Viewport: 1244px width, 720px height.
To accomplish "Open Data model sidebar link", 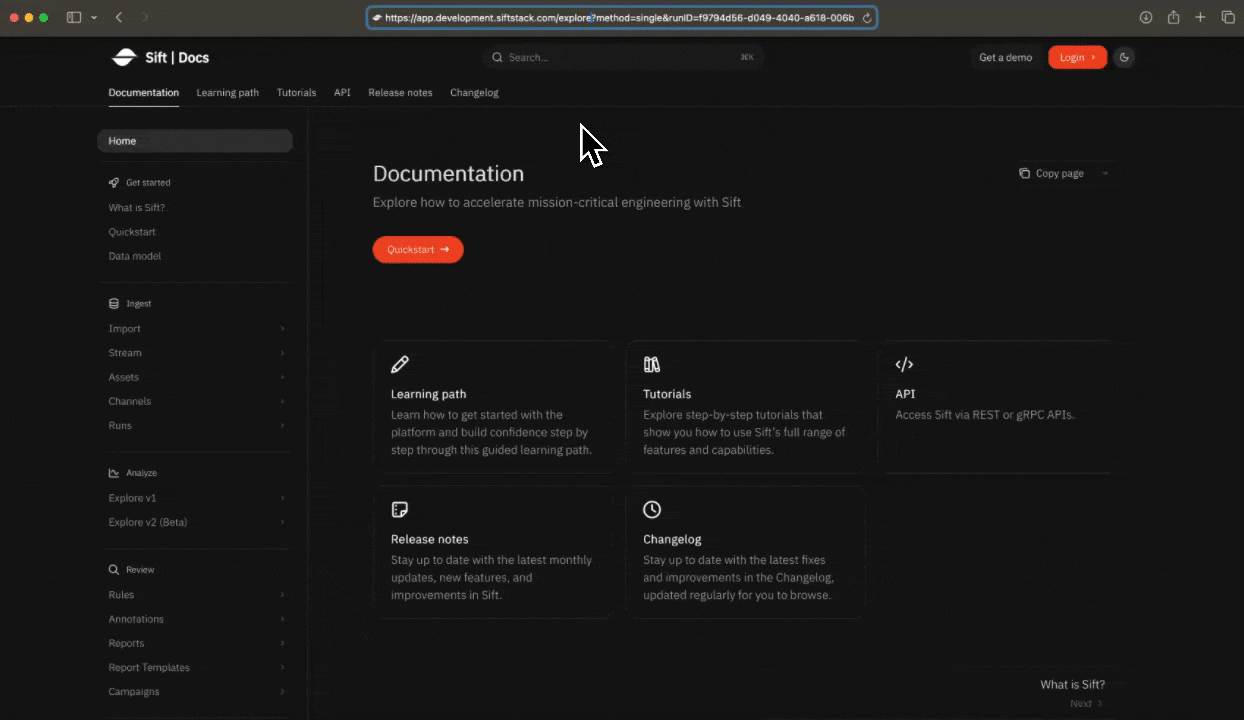I will point(135,256).
